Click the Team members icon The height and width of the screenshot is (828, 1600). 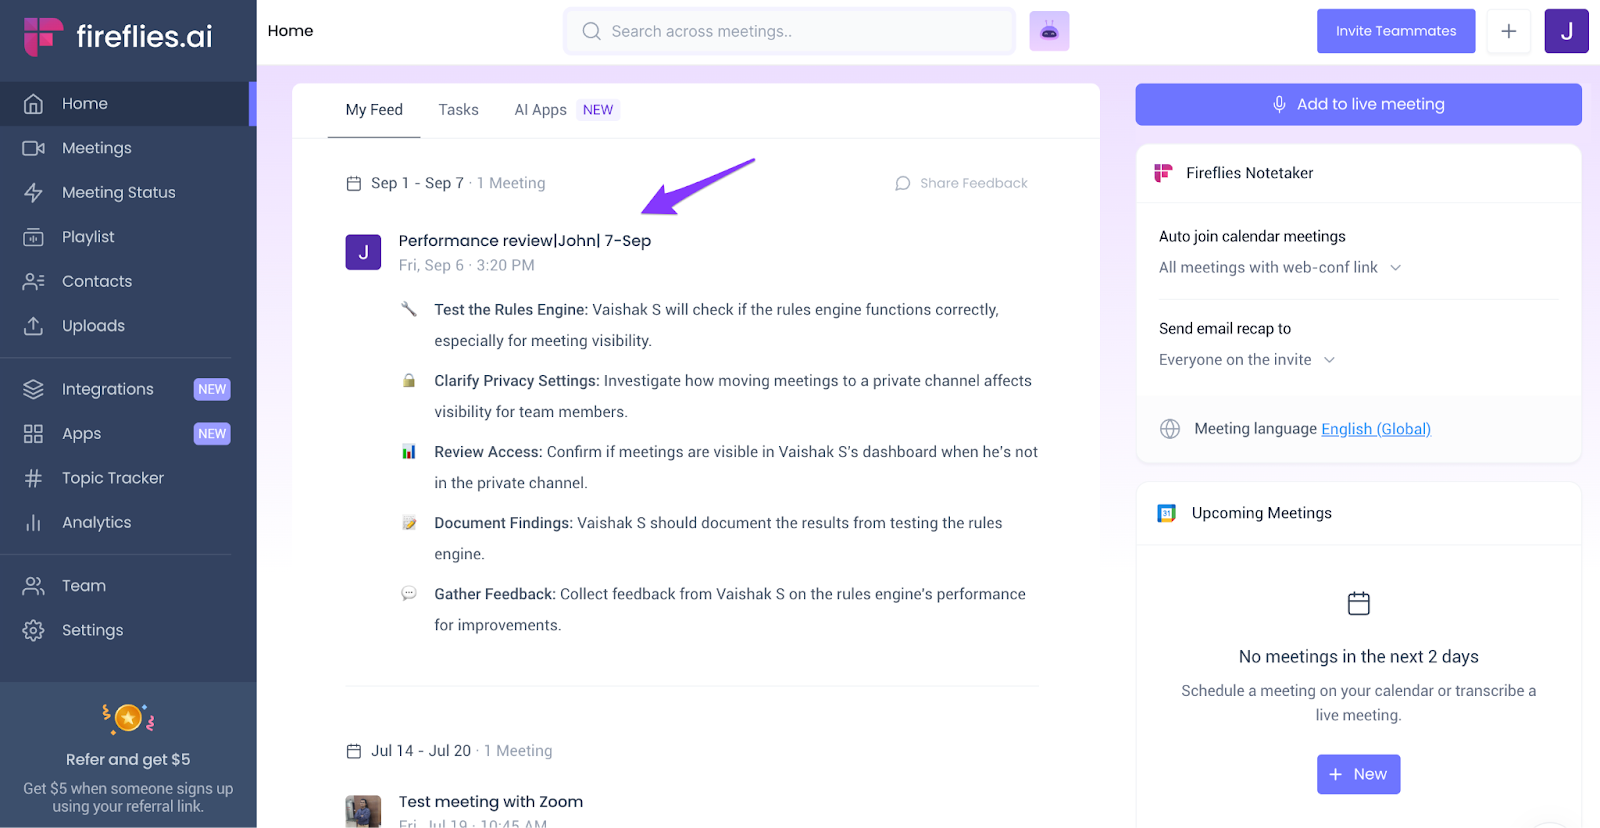[33, 586]
